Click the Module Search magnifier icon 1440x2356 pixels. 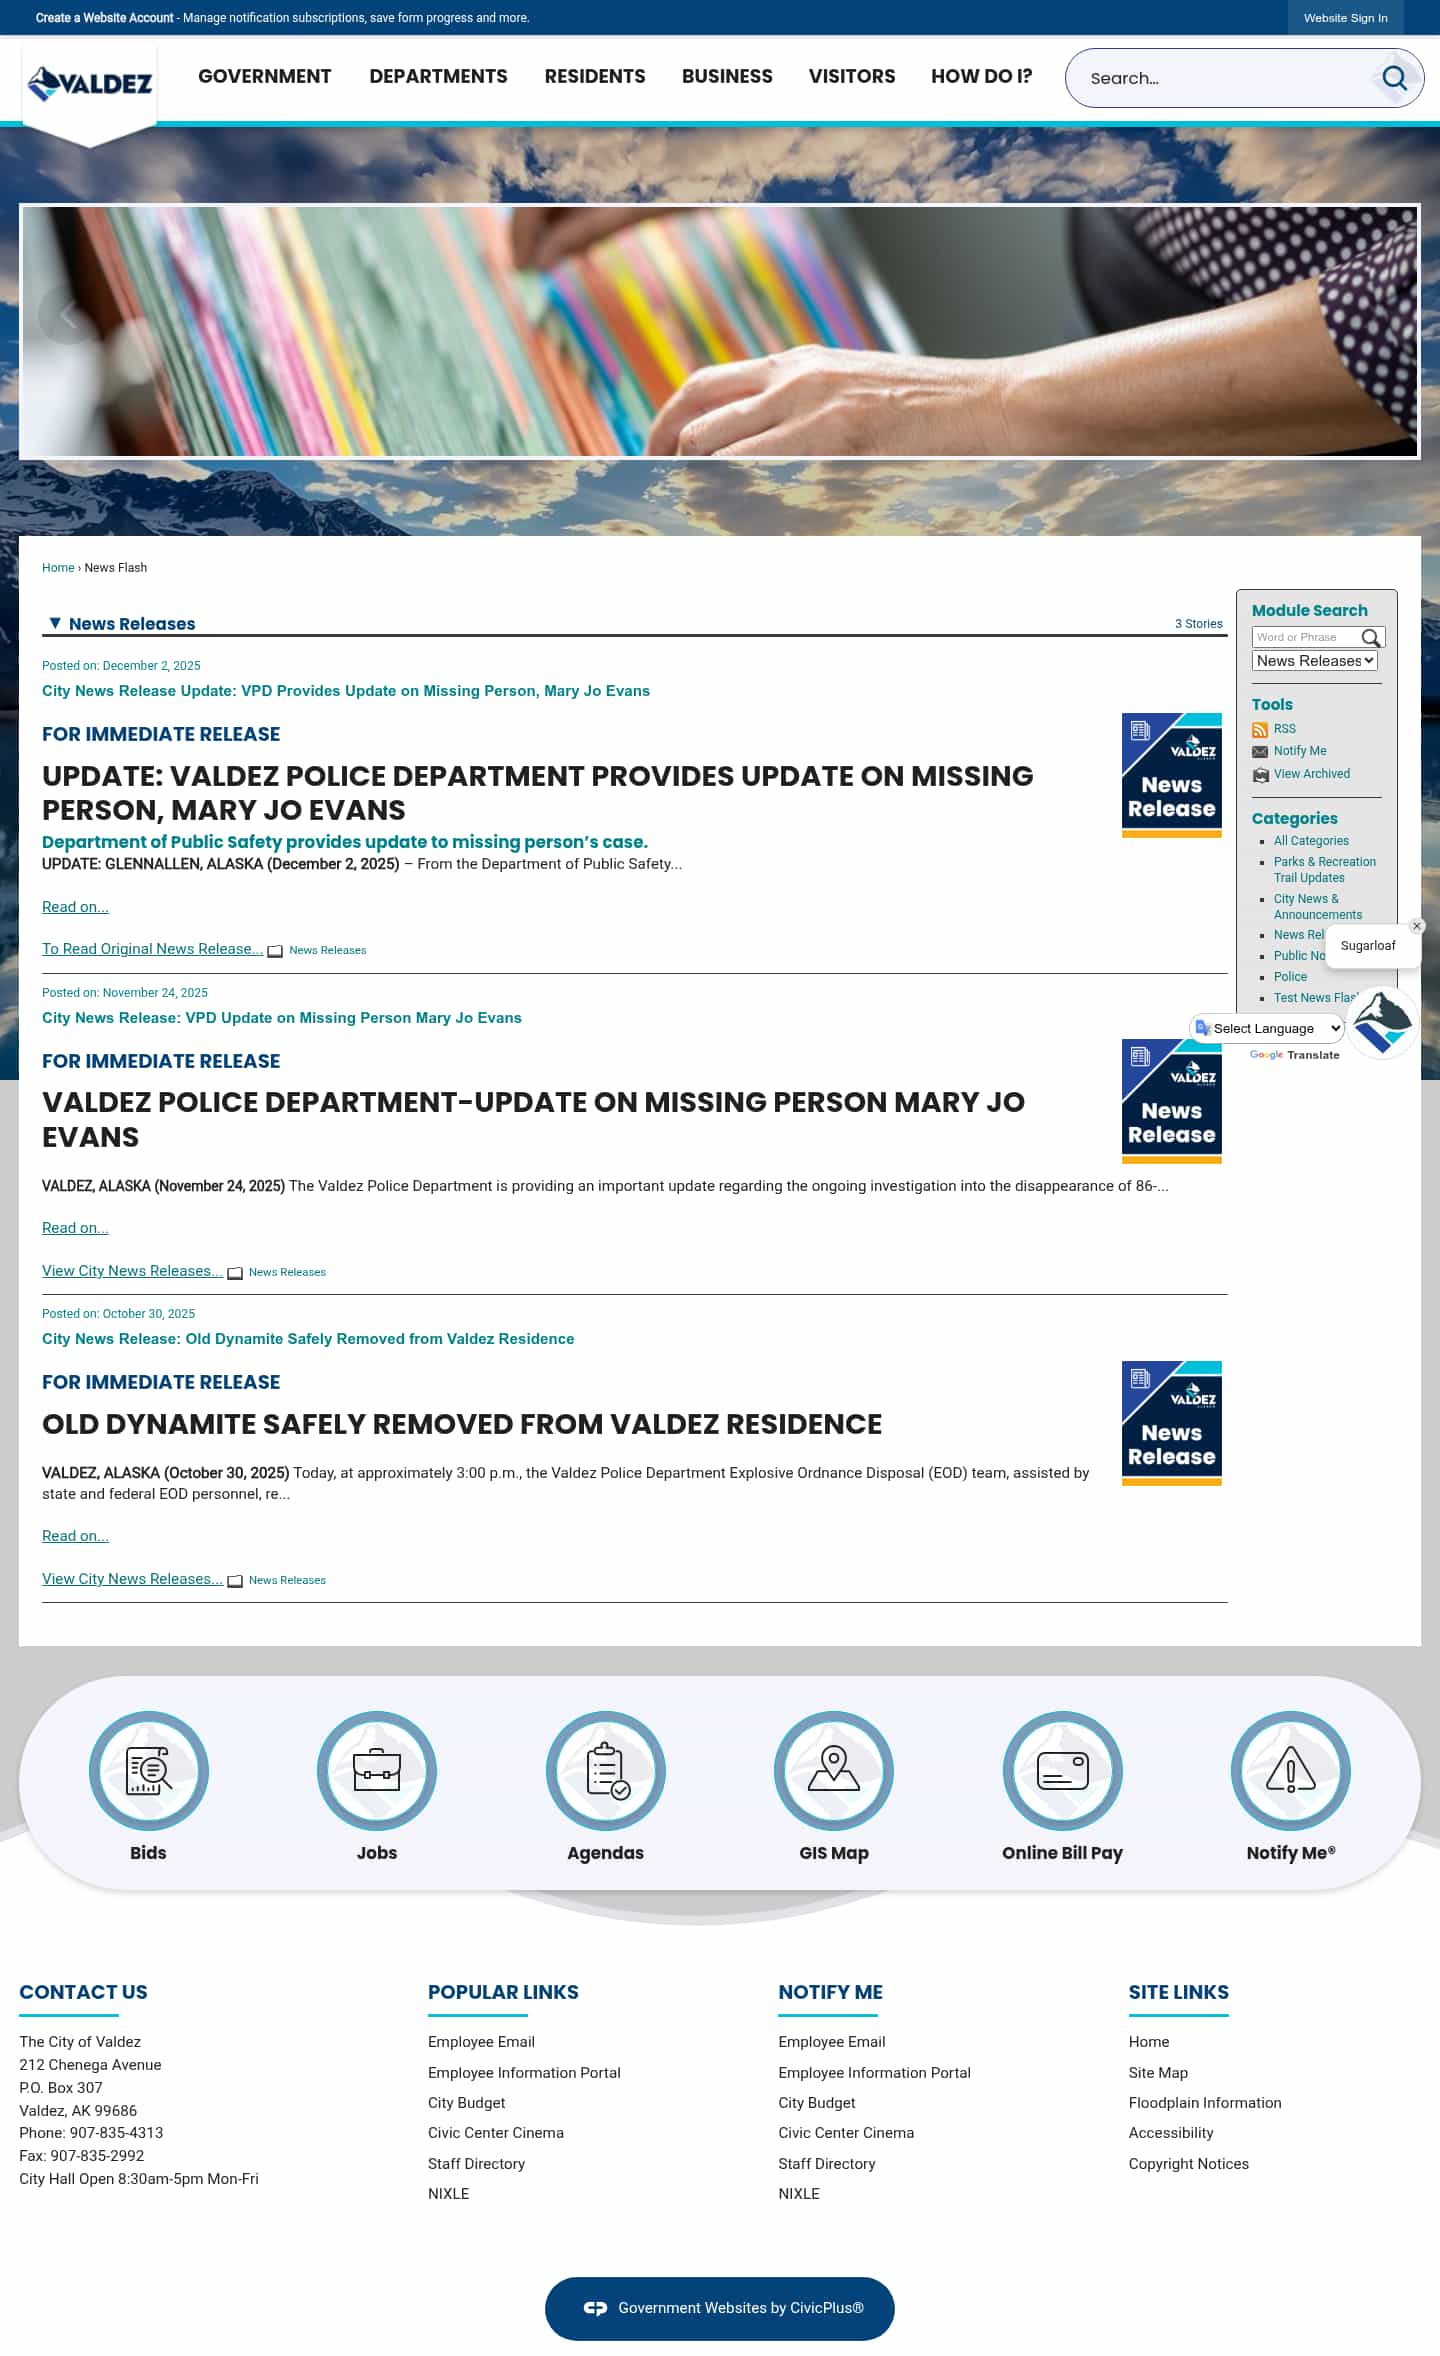1371,637
